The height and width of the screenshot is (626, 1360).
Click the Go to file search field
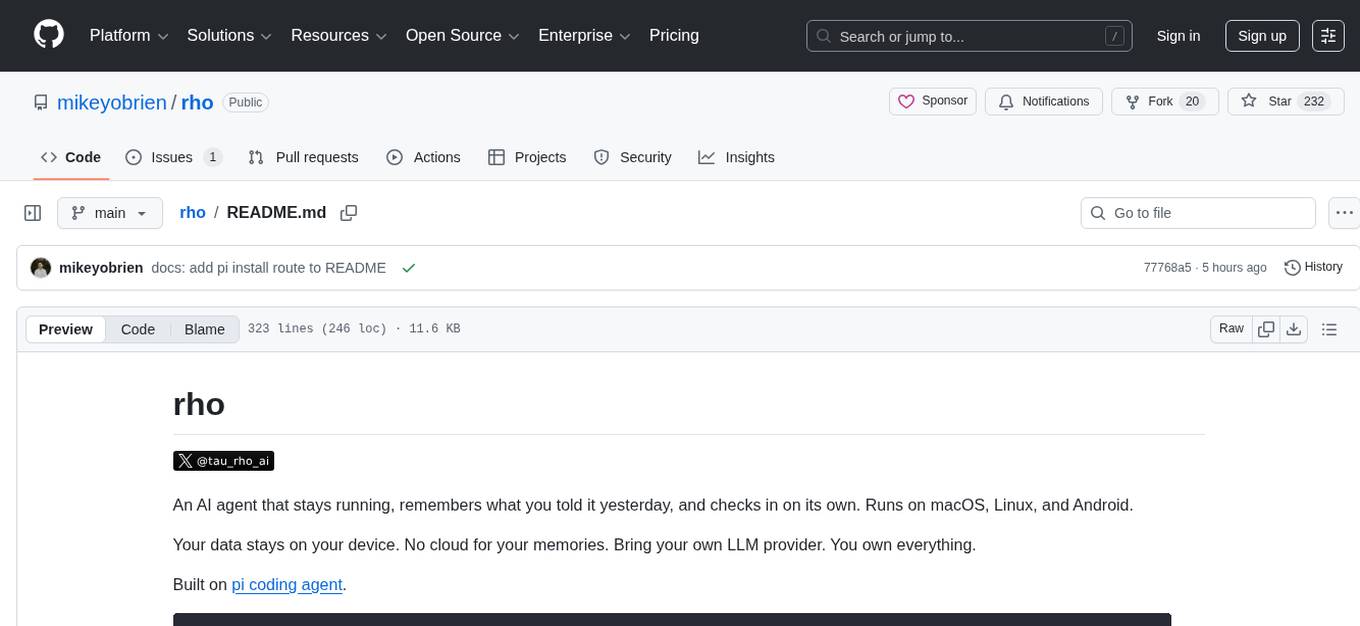tap(1197, 212)
